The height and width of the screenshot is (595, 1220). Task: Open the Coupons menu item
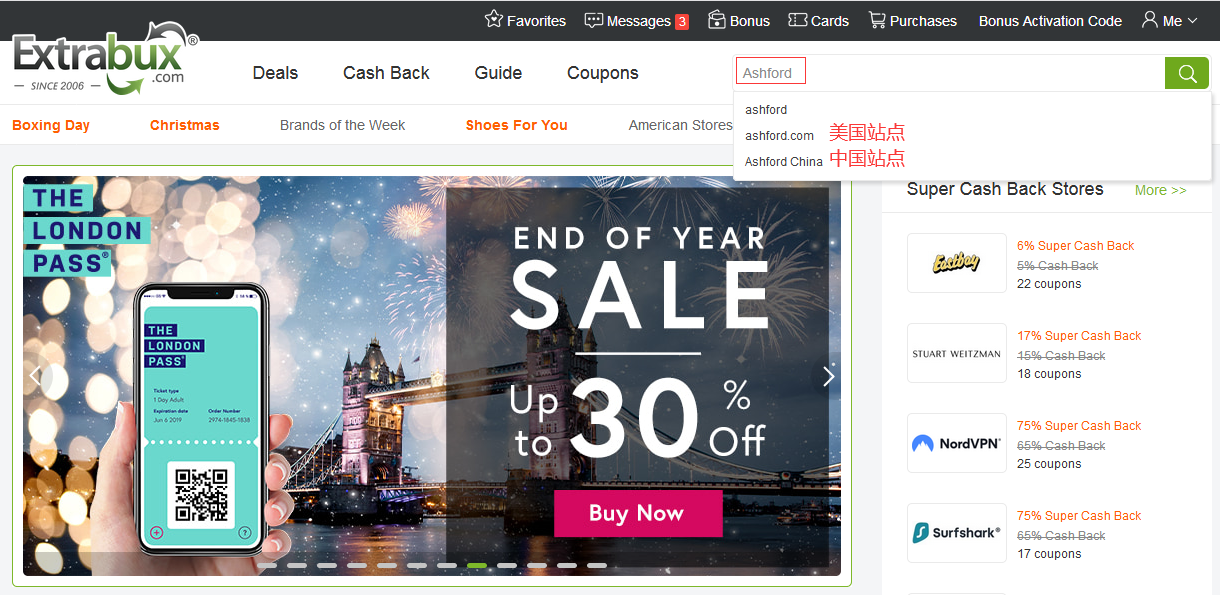602,73
